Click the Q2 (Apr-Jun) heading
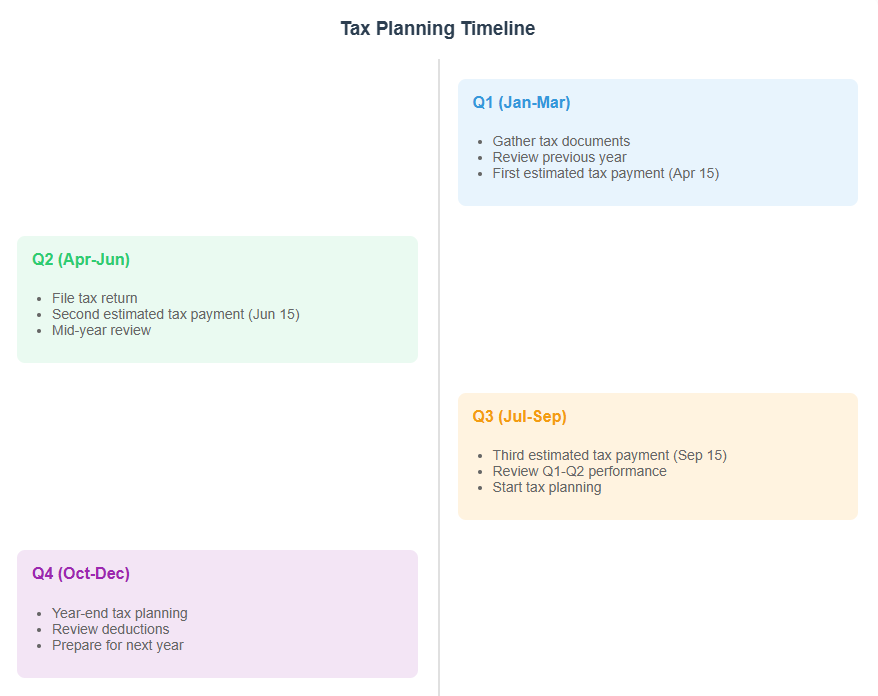This screenshot has height=696, width=878. click(81, 260)
